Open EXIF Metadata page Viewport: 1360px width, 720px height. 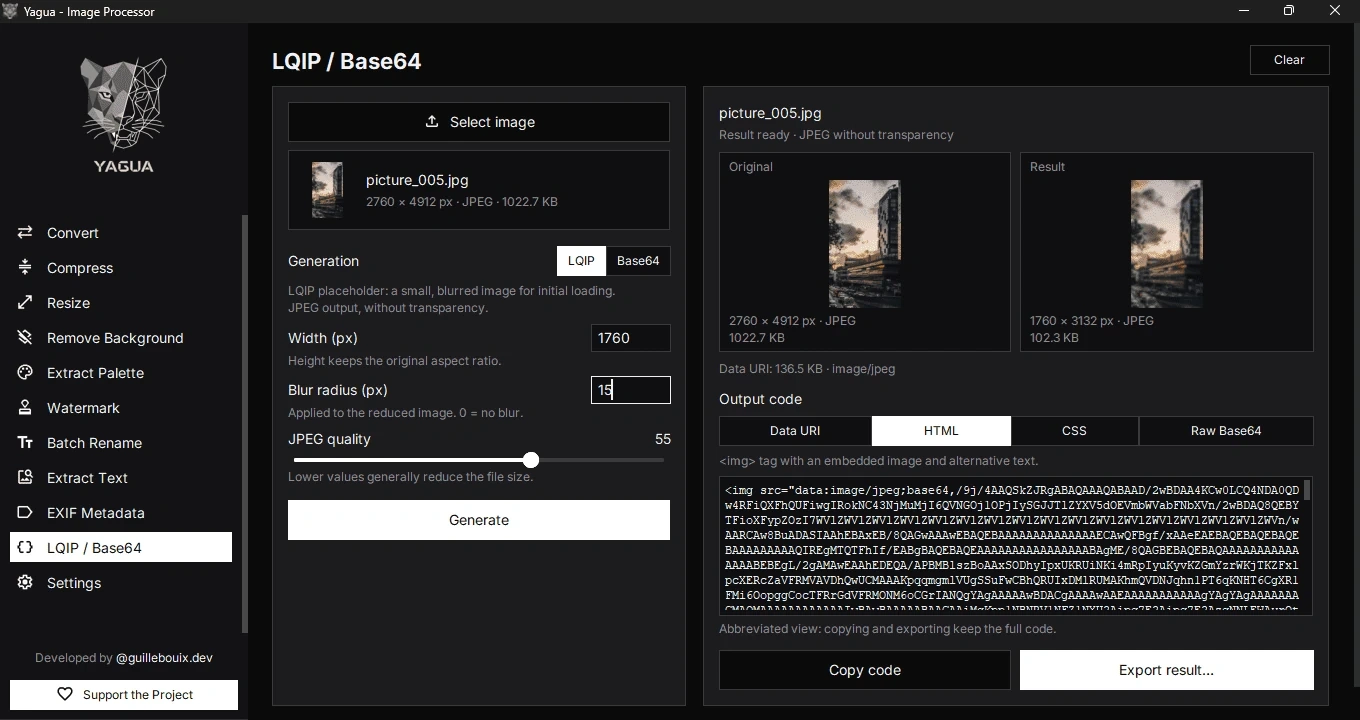(121, 513)
